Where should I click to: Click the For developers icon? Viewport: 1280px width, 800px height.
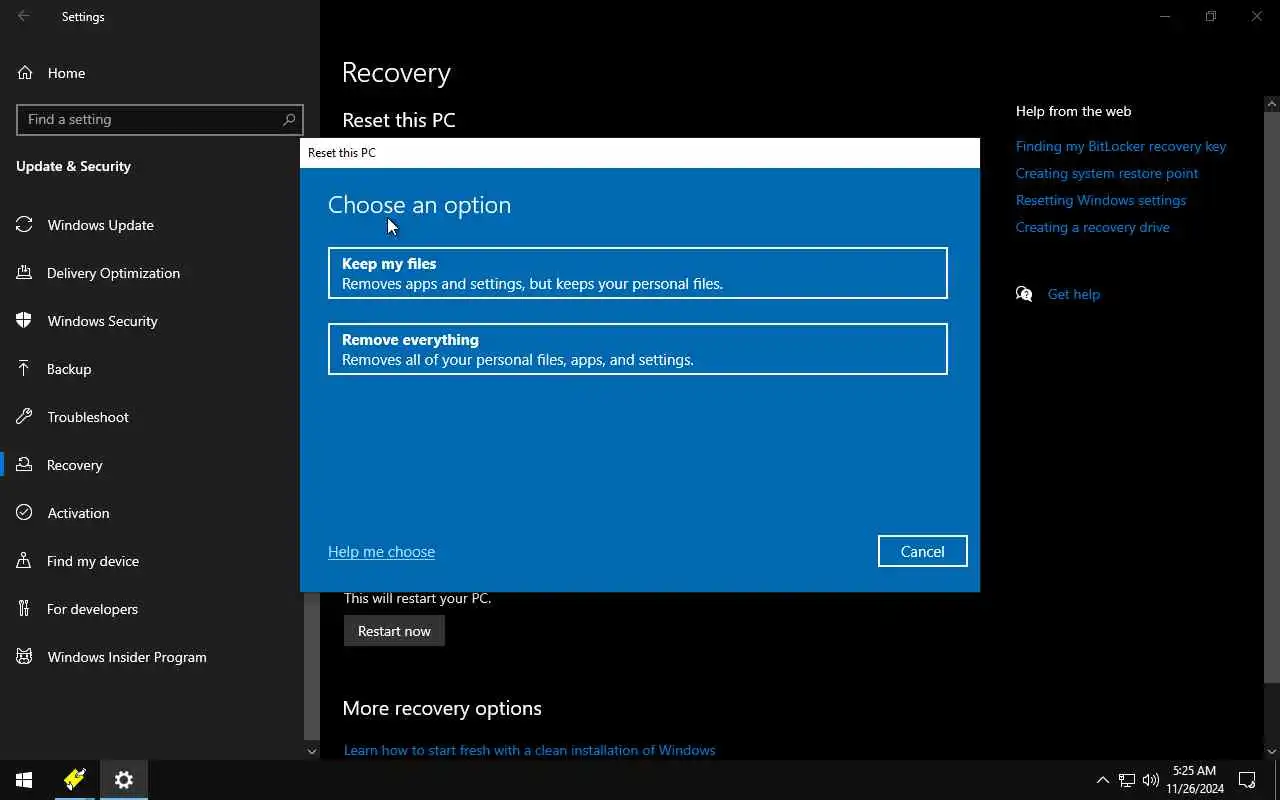[x=25, y=609]
